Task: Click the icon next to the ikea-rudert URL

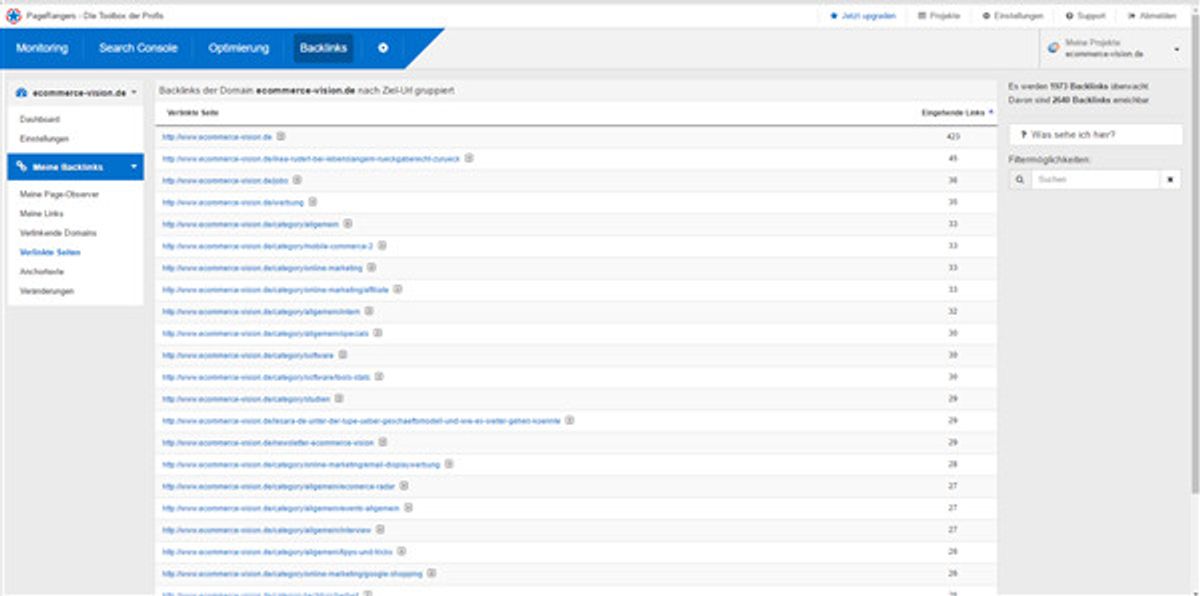Action: (x=469, y=158)
